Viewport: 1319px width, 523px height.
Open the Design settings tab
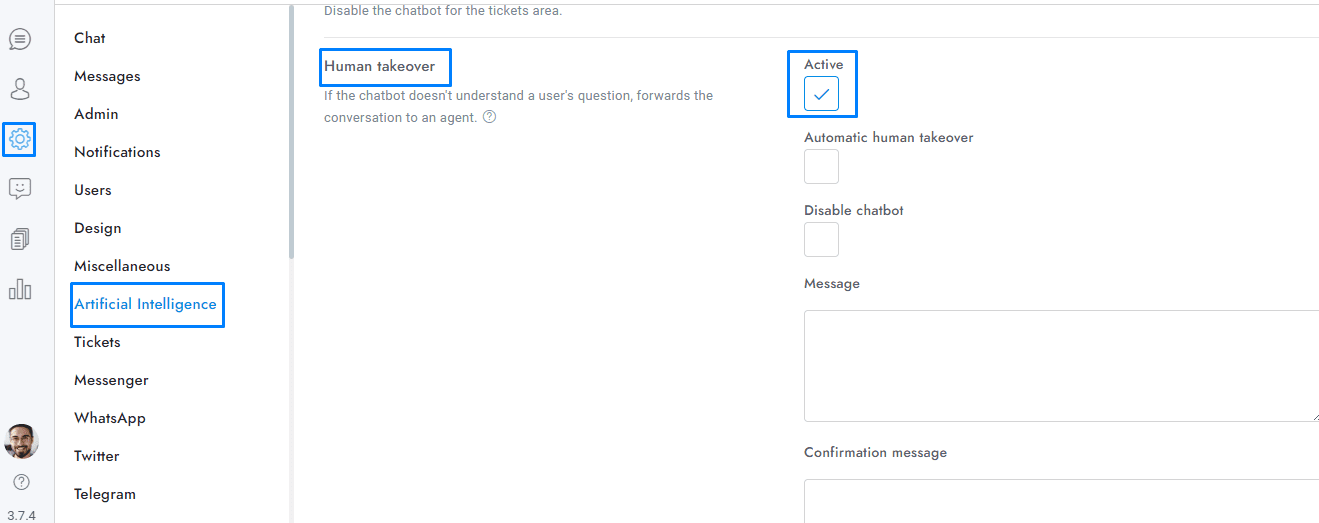(97, 228)
